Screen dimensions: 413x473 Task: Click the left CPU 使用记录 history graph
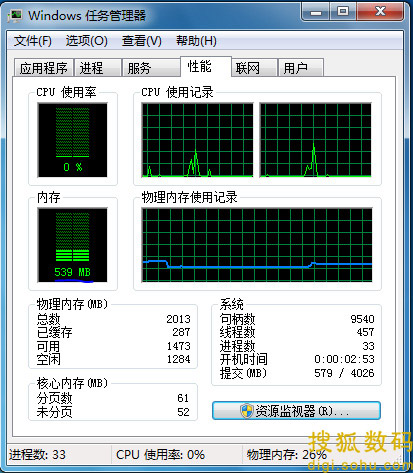click(x=197, y=140)
